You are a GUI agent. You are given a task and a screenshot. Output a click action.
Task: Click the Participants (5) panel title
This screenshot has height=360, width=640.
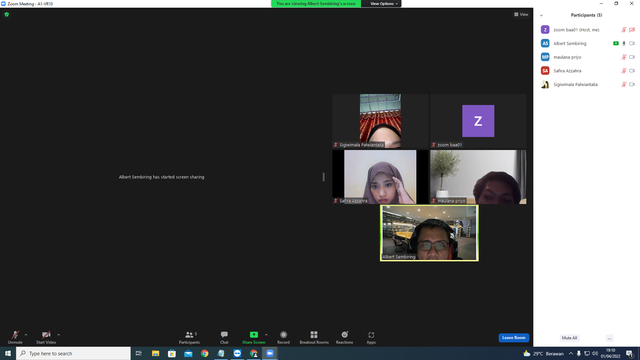pyautogui.click(x=586, y=15)
